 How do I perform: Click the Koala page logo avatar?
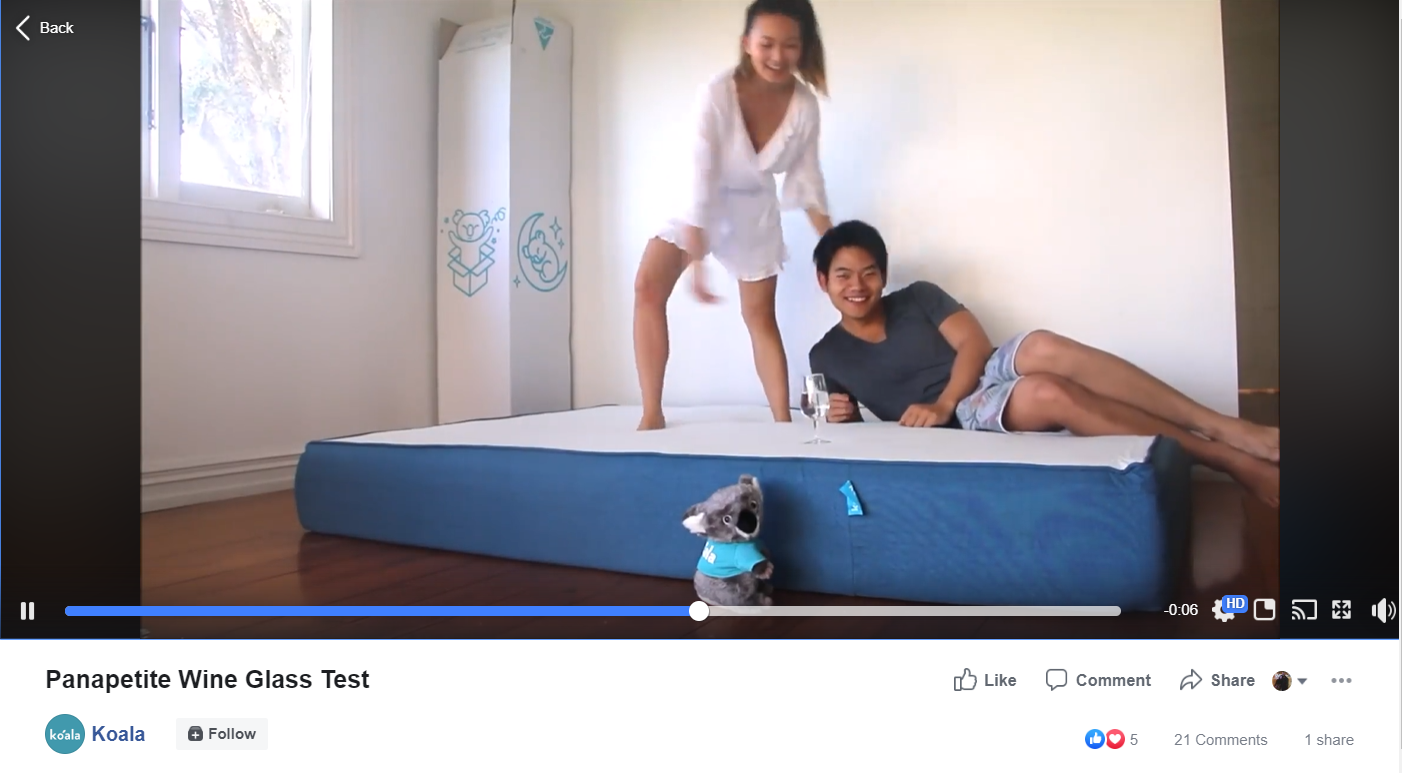click(65, 734)
